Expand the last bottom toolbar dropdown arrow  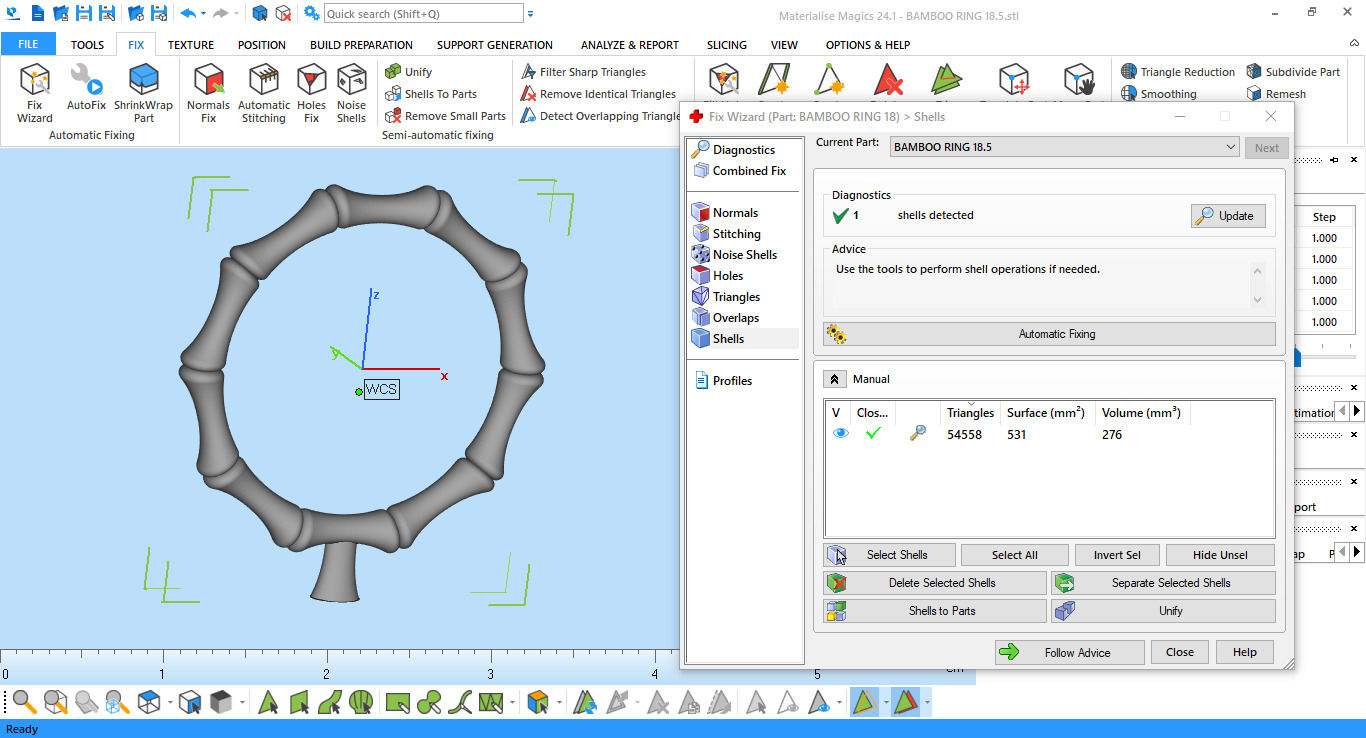(927, 703)
